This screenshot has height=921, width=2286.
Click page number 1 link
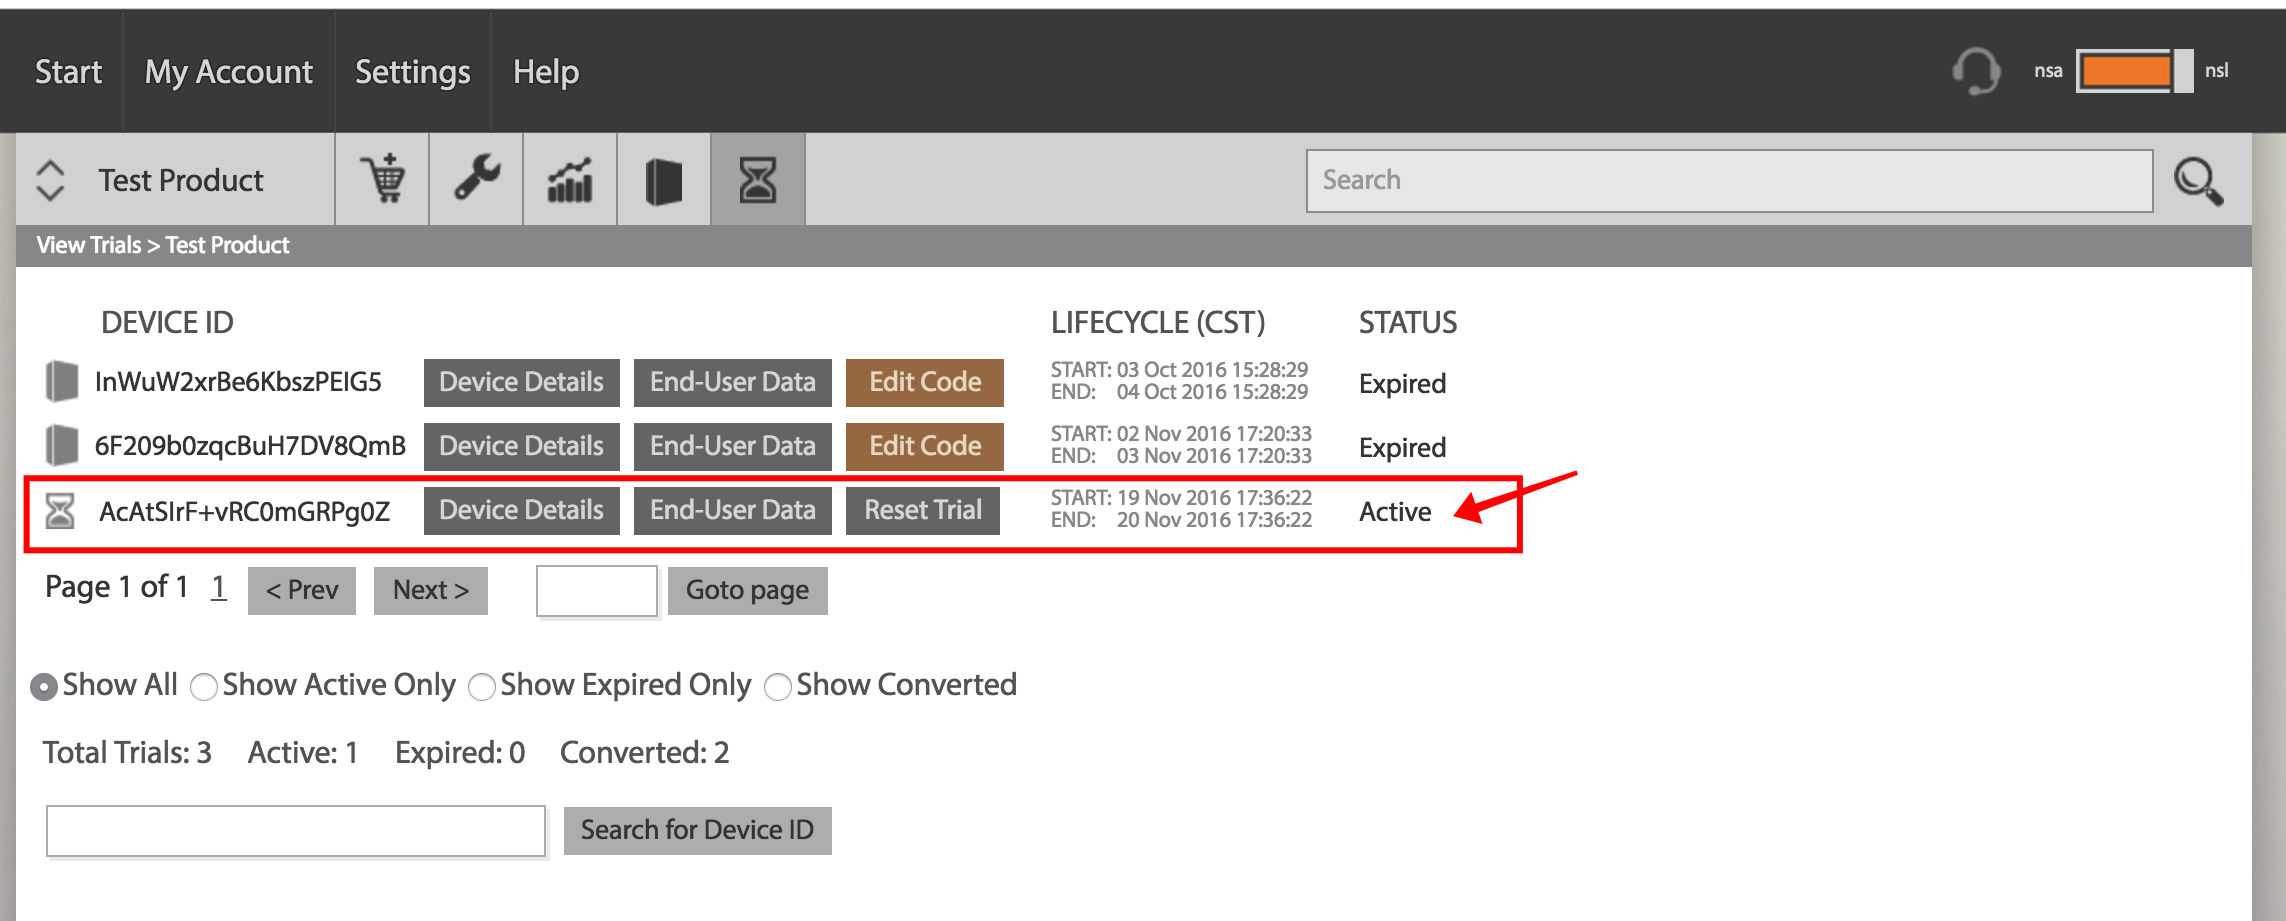pos(219,587)
